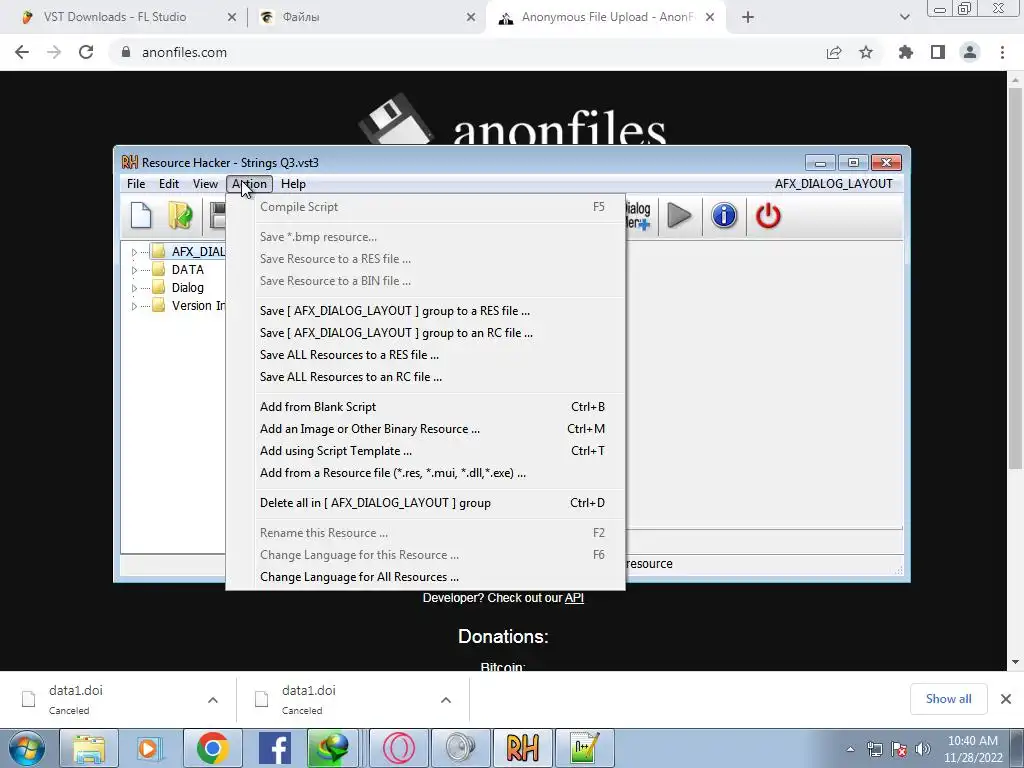Open the anonfiles API link
Viewport: 1024px width, 768px height.
click(574, 598)
